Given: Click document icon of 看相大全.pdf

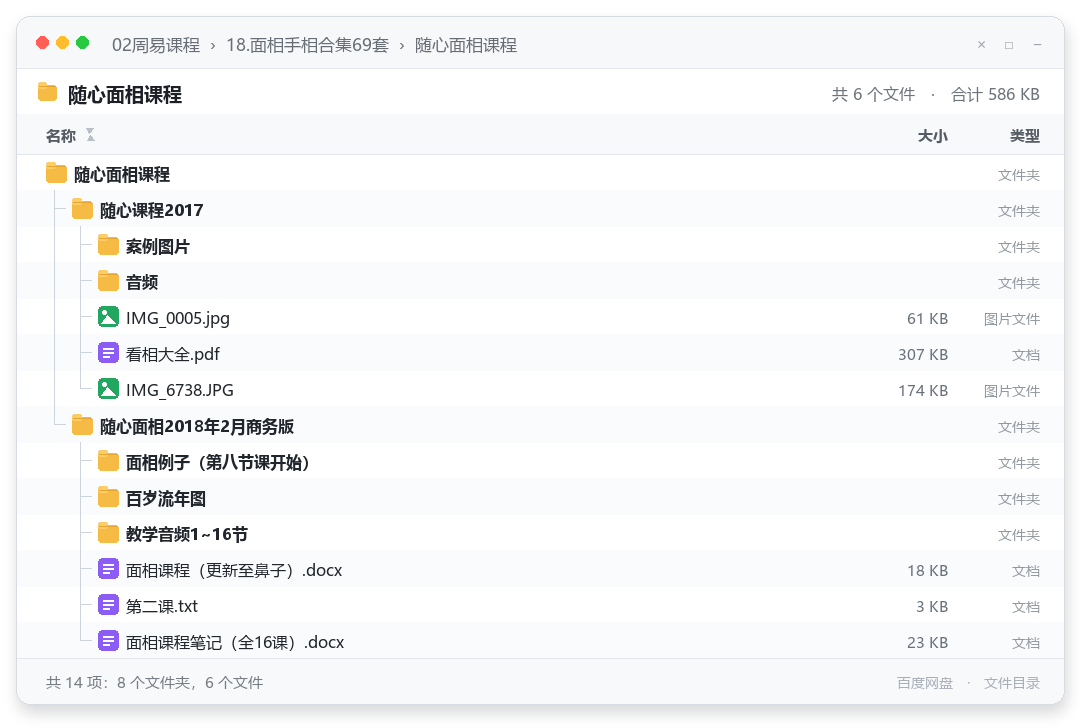Looking at the screenshot, I should point(108,353).
